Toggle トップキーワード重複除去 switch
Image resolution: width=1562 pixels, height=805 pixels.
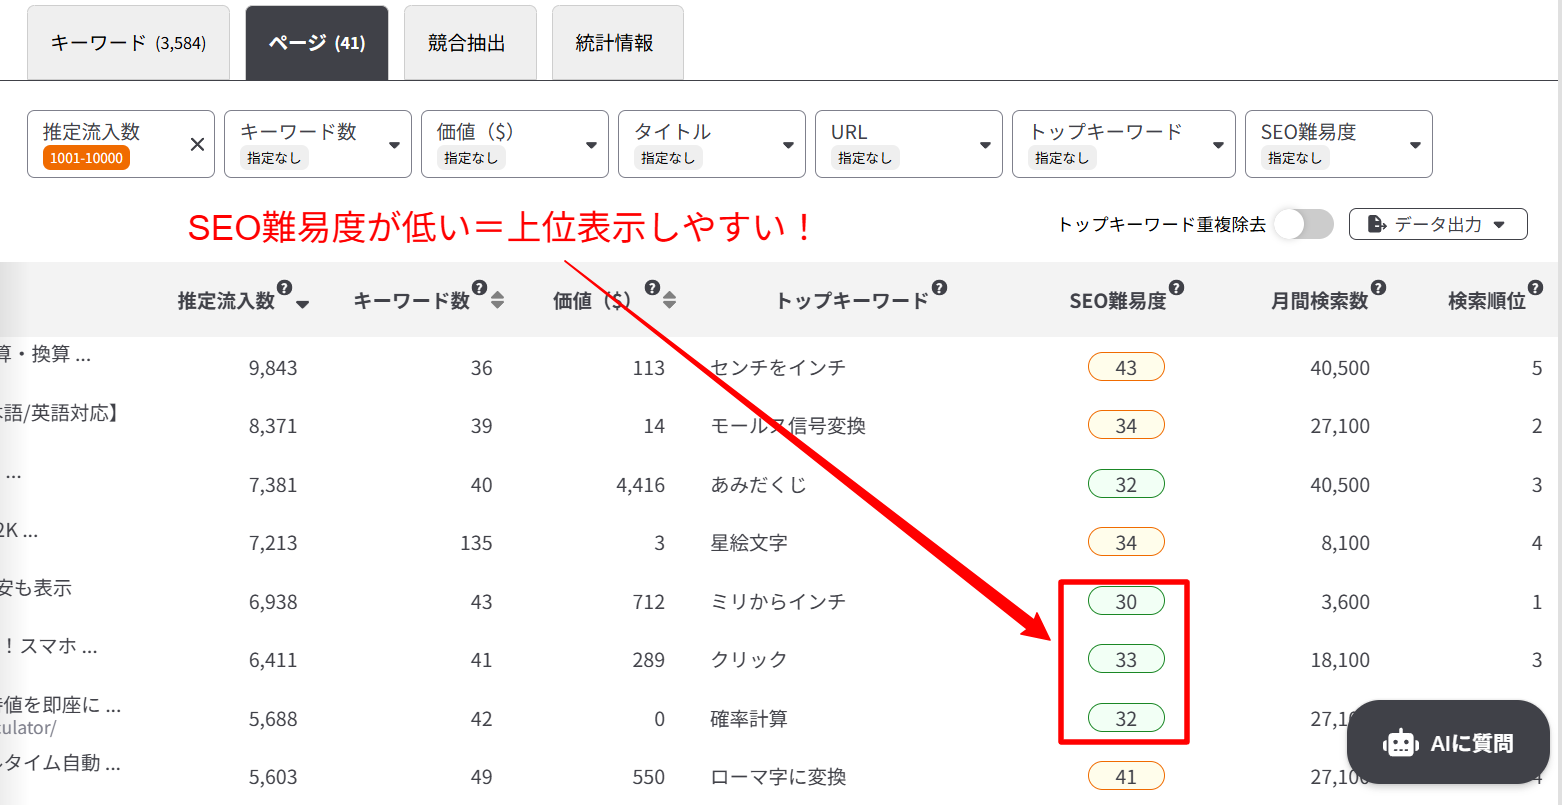click(x=1303, y=224)
